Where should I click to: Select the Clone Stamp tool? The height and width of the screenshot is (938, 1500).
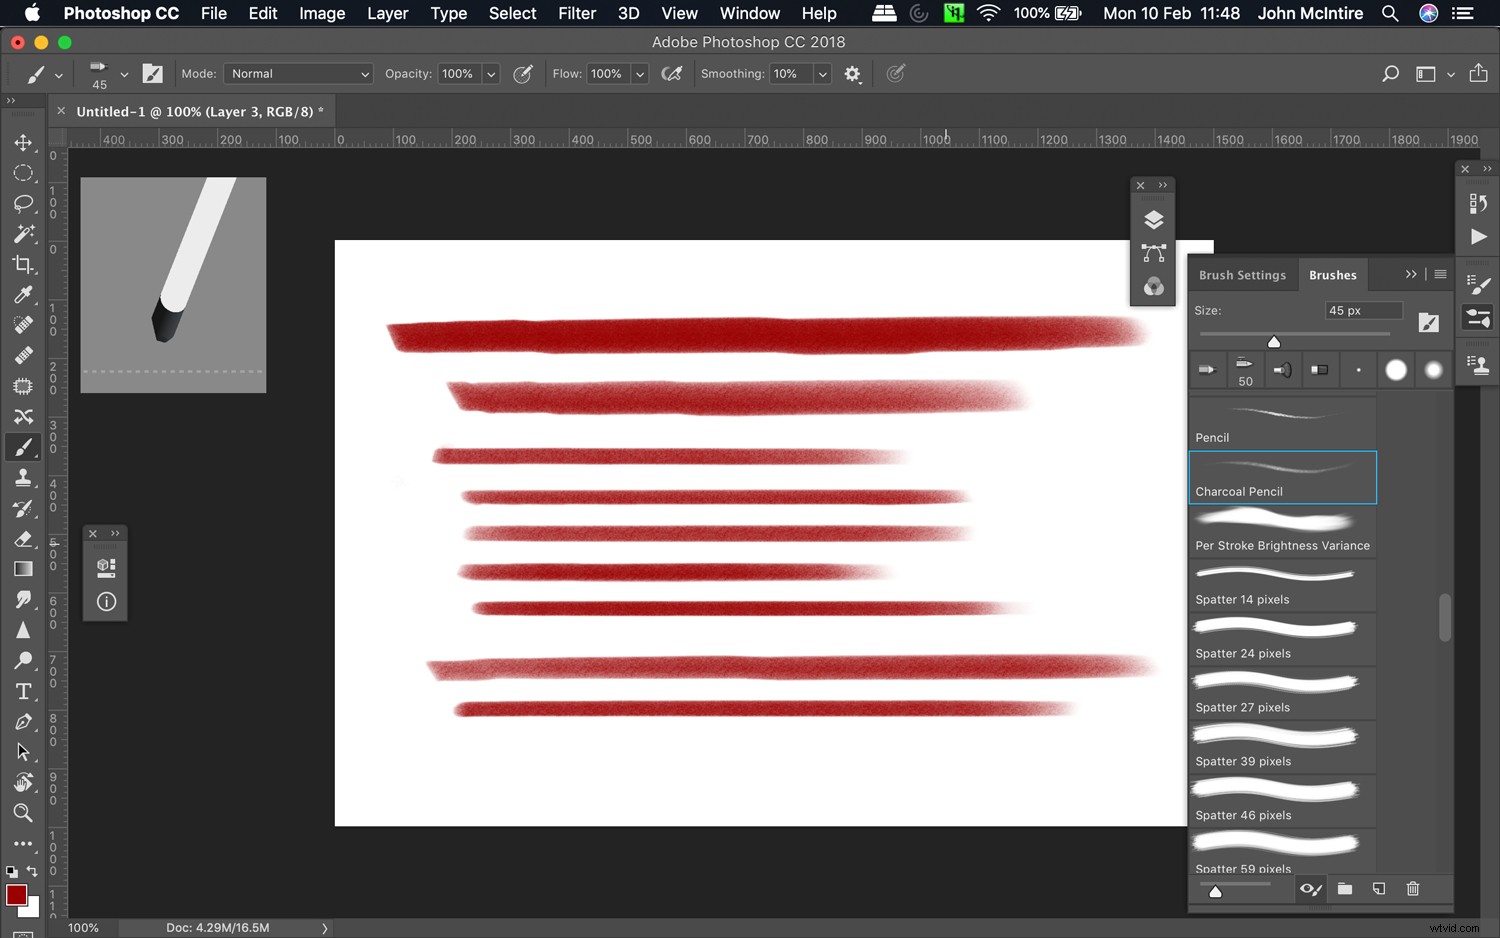[24, 477]
